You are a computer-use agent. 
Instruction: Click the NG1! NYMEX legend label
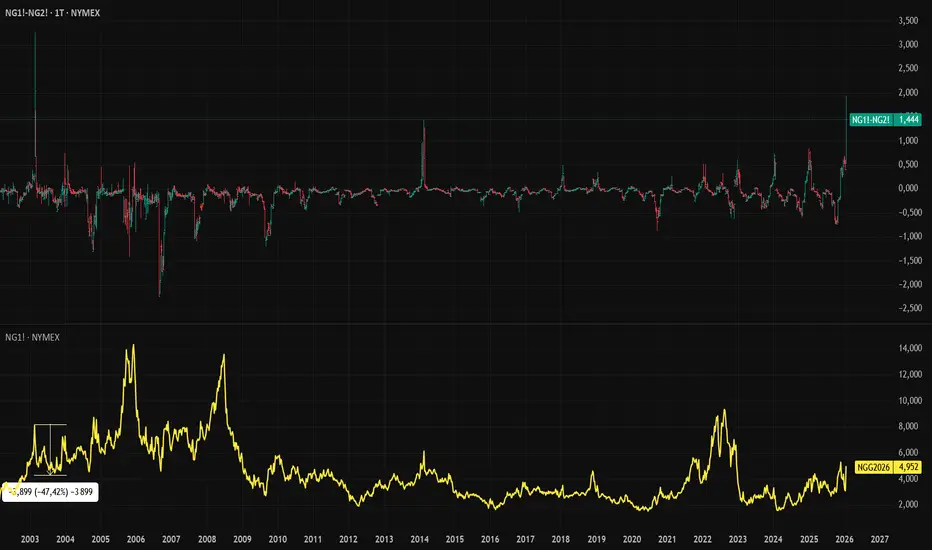(32, 337)
